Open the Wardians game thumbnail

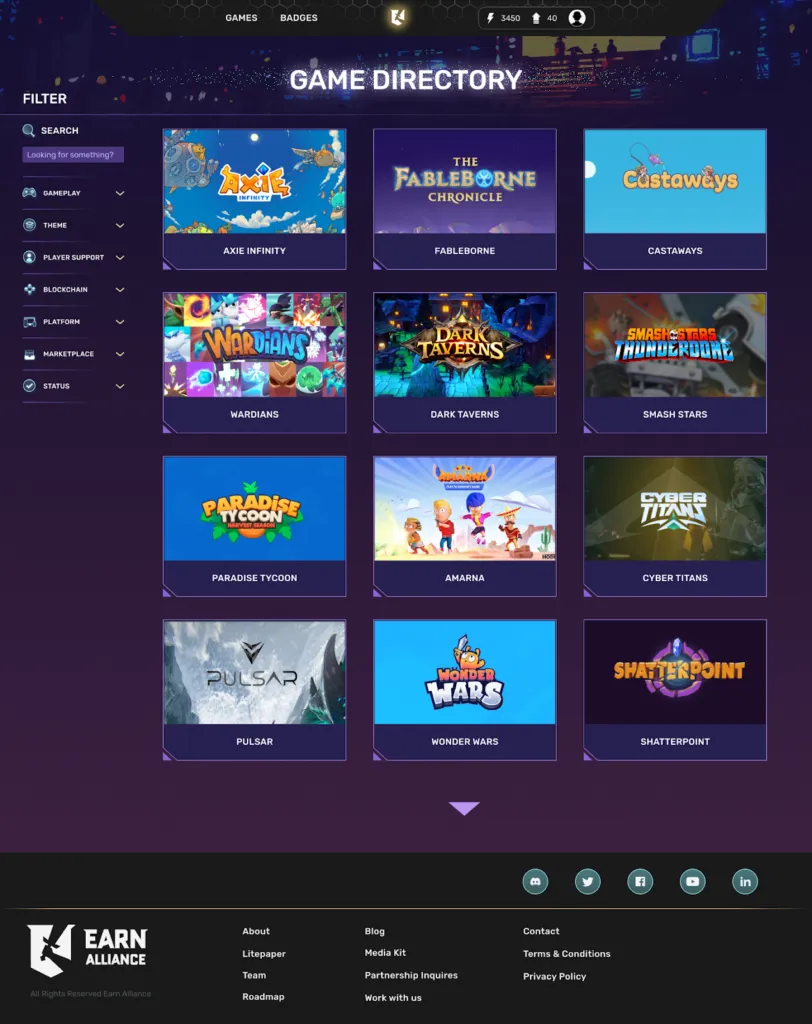tap(254, 345)
